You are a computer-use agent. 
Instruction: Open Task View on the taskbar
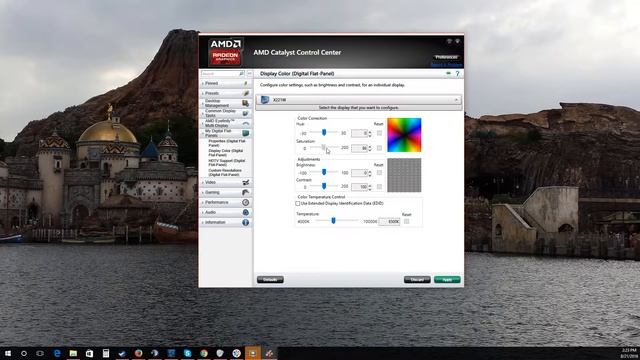pos(40,353)
